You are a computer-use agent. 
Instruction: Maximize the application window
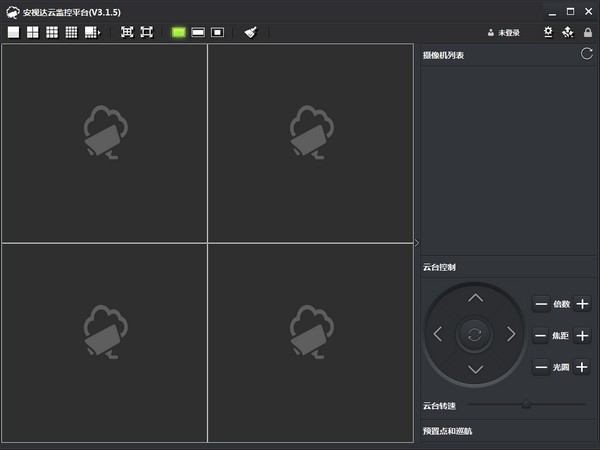(571, 12)
